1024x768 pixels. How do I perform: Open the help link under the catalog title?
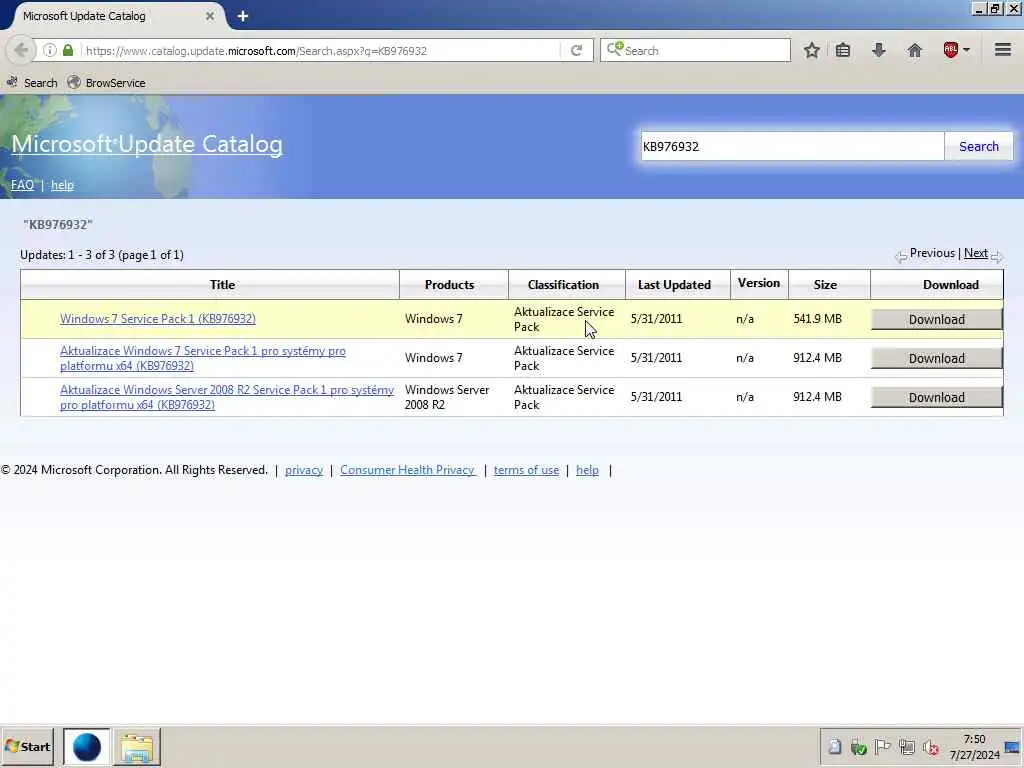(63, 185)
